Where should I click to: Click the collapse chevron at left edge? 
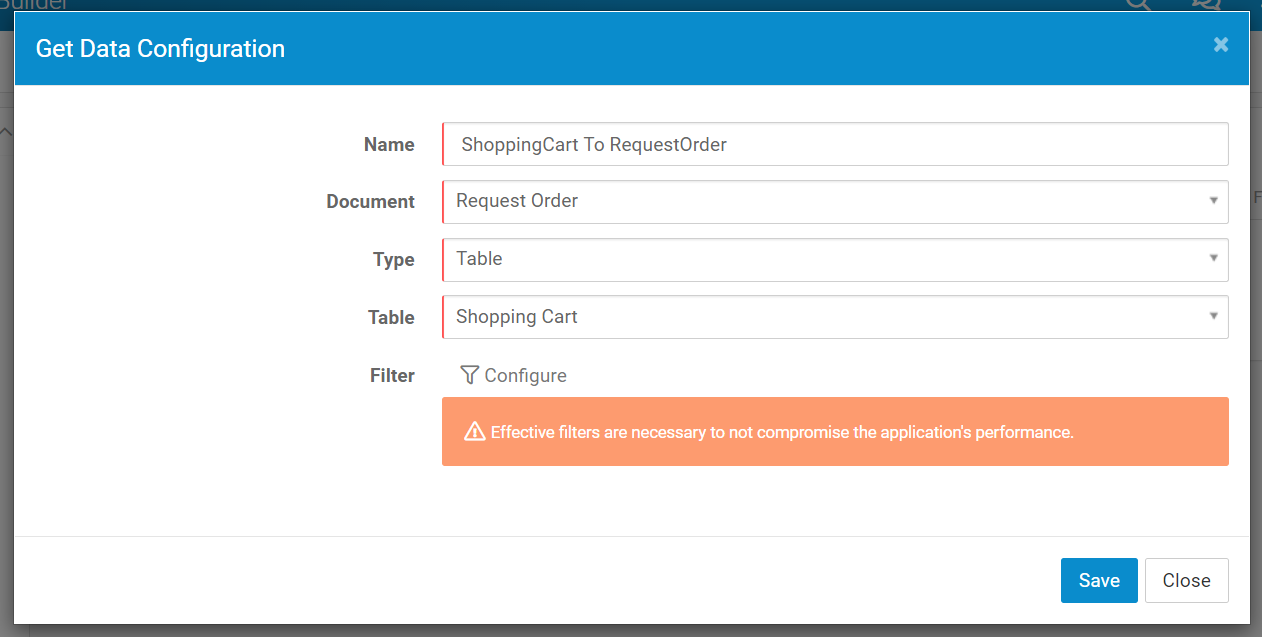pos(5,132)
